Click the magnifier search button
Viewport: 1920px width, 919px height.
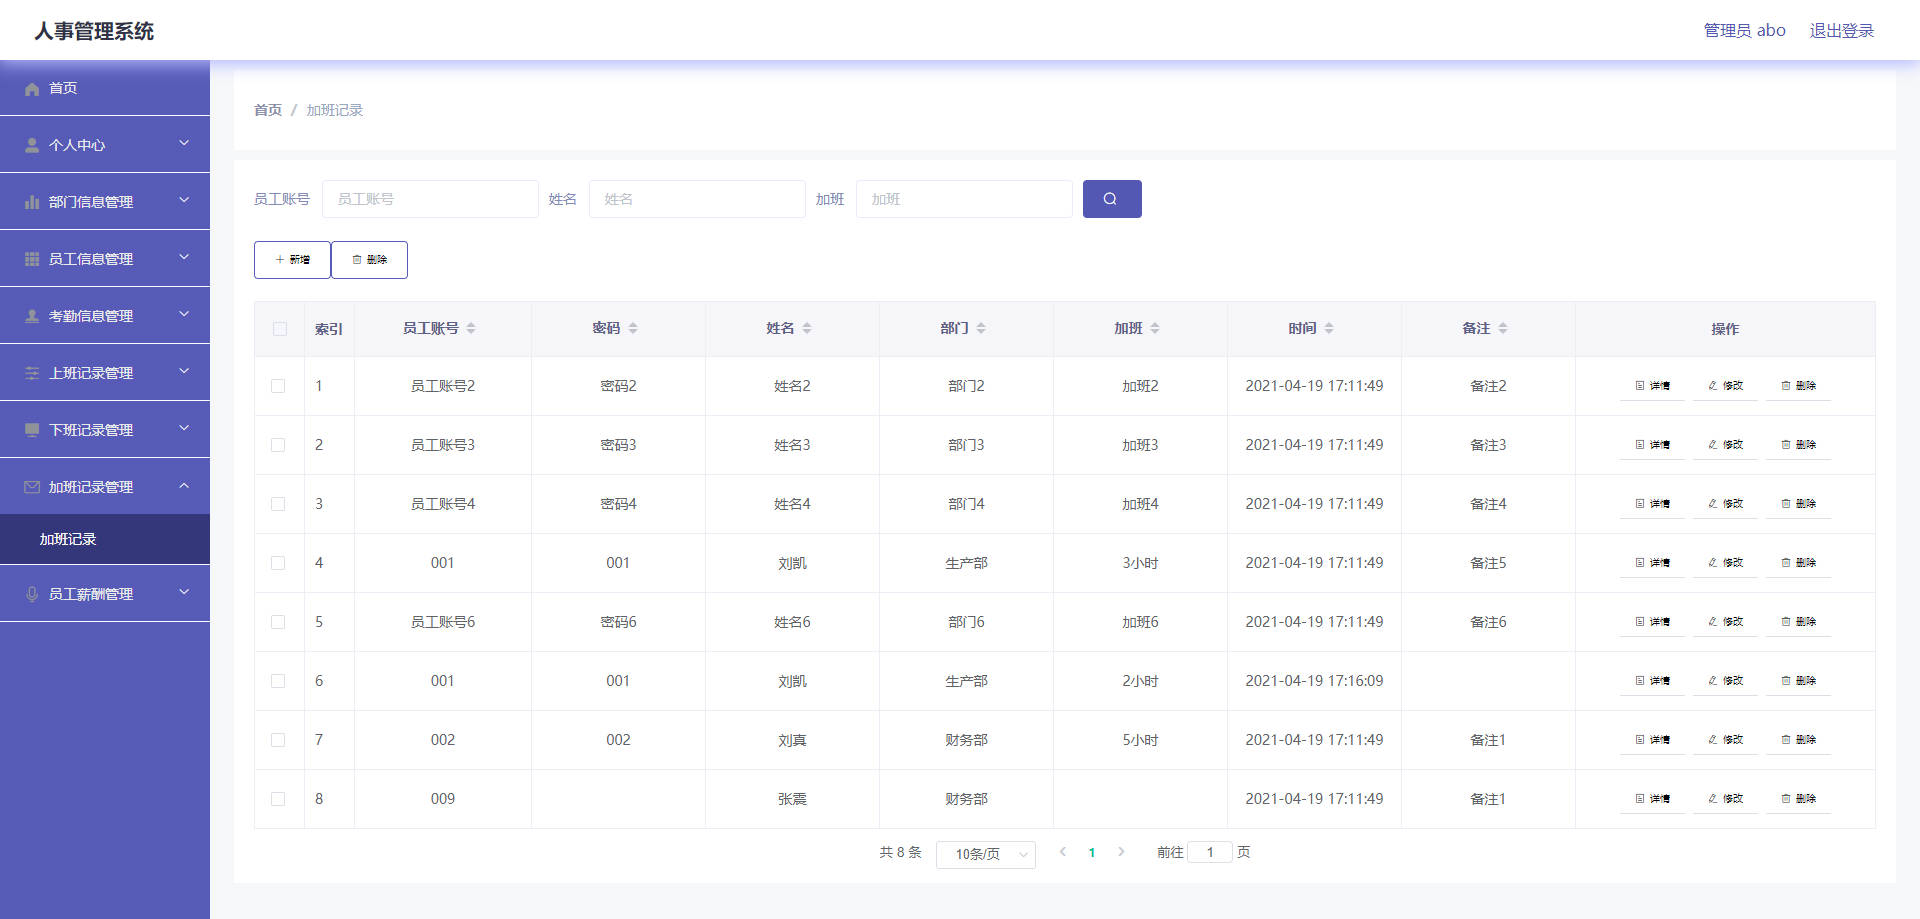click(1112, 199)
